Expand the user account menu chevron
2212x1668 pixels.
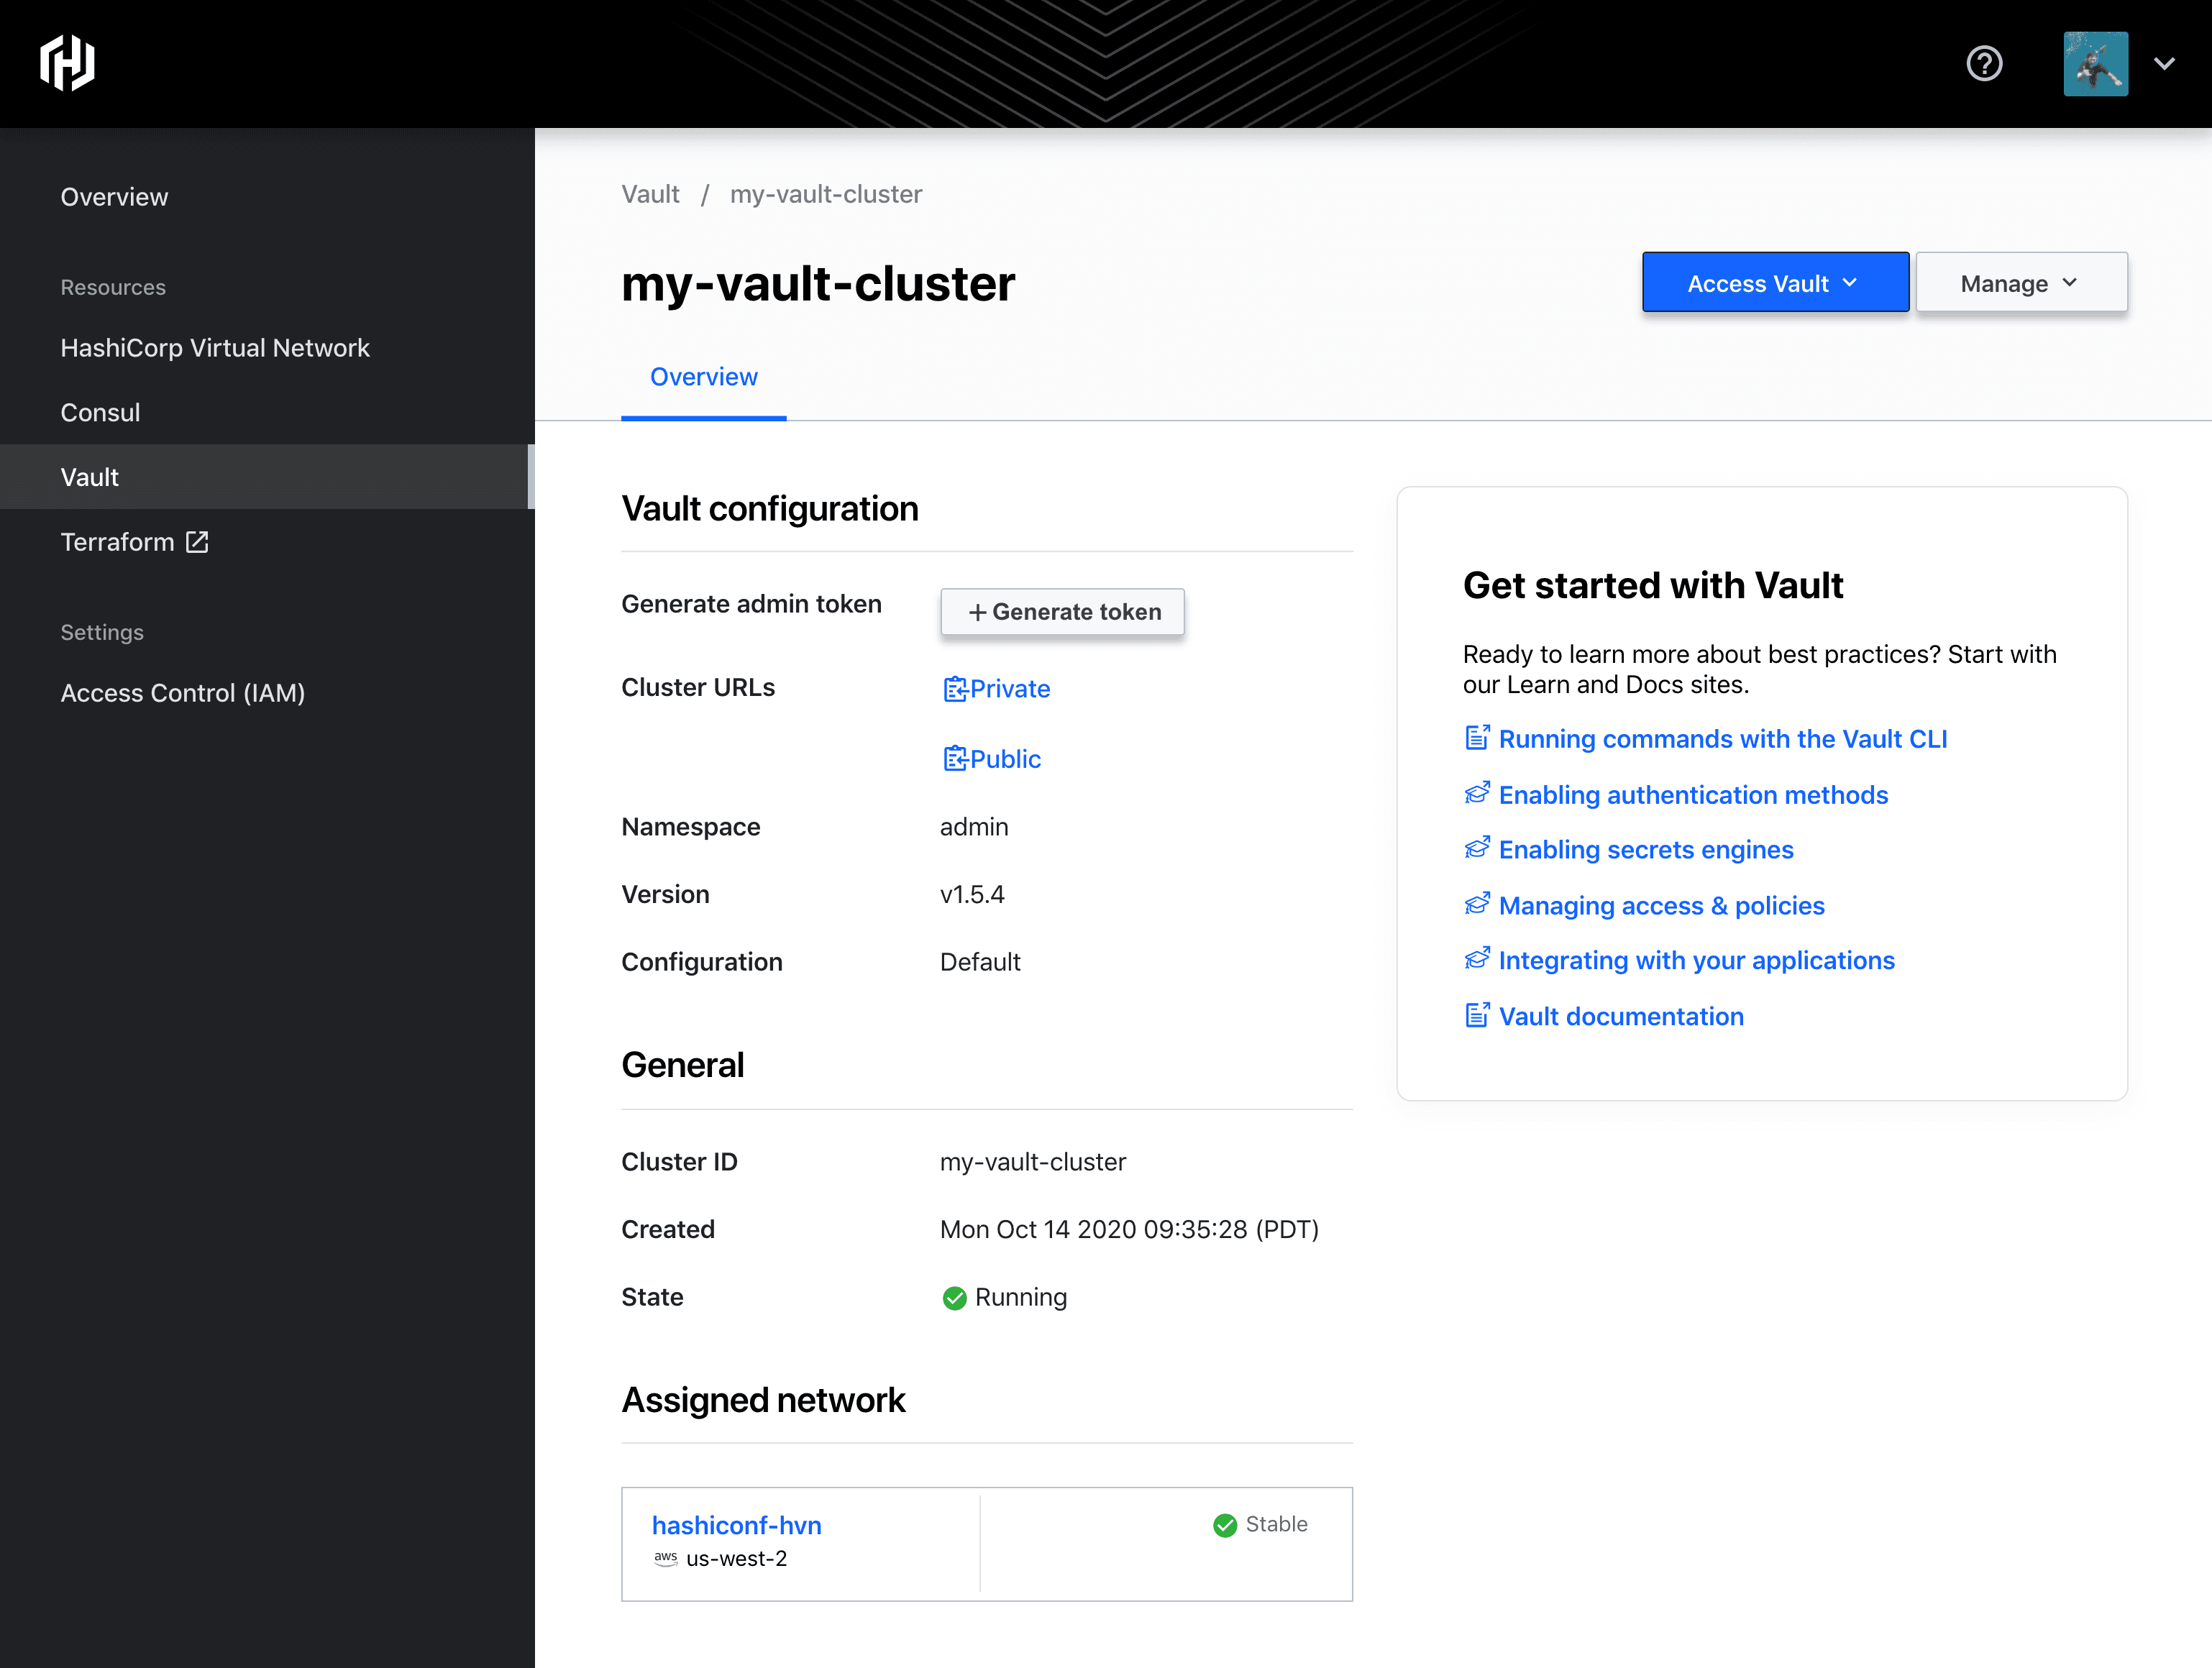tap(2165, 63)
